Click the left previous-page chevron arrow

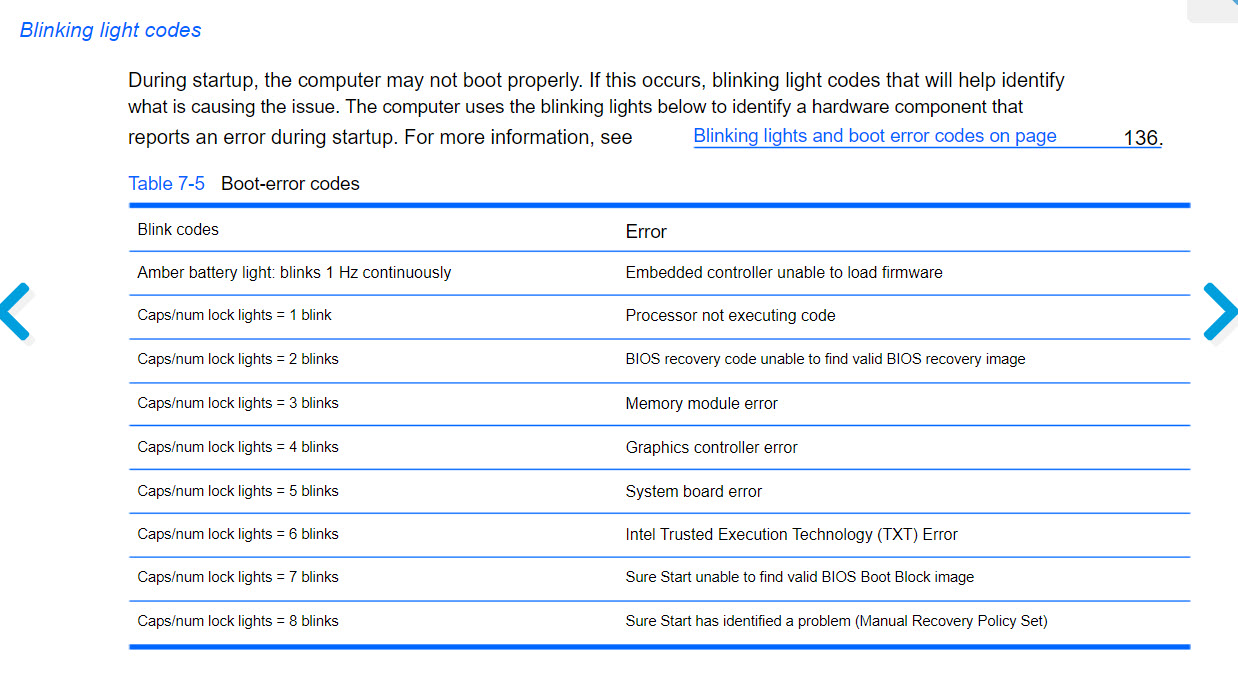pos(17,312)
